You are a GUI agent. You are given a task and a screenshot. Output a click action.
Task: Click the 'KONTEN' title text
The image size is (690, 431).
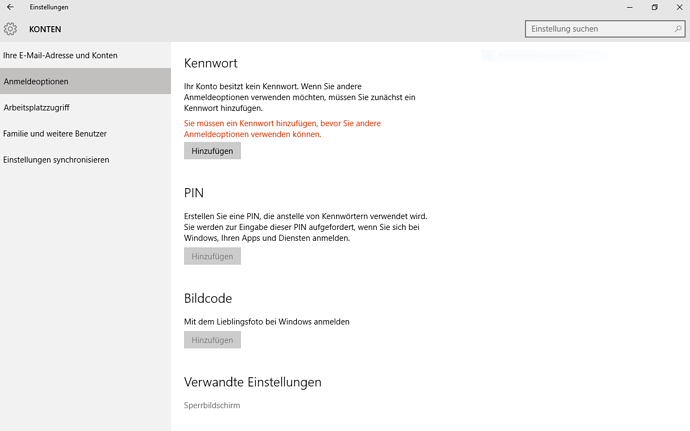(x=45, y=29)
